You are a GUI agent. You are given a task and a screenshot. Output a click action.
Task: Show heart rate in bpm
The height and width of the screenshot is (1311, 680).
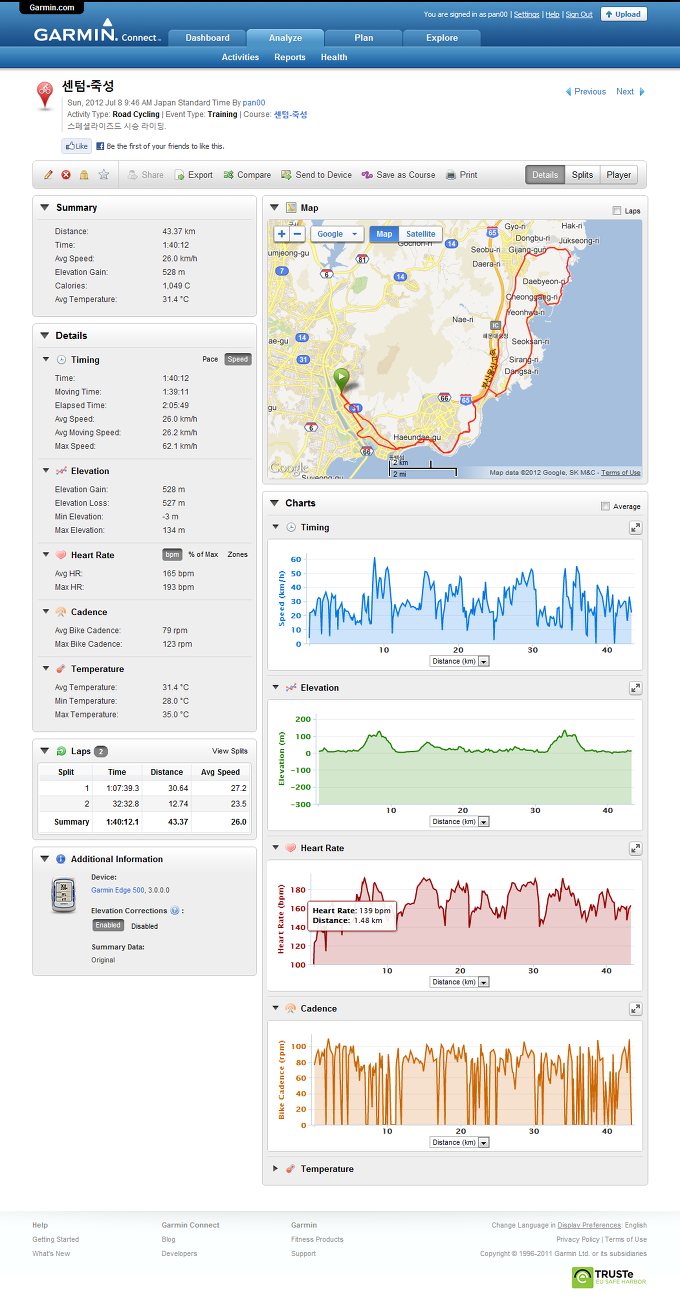[x=172, y=554]
